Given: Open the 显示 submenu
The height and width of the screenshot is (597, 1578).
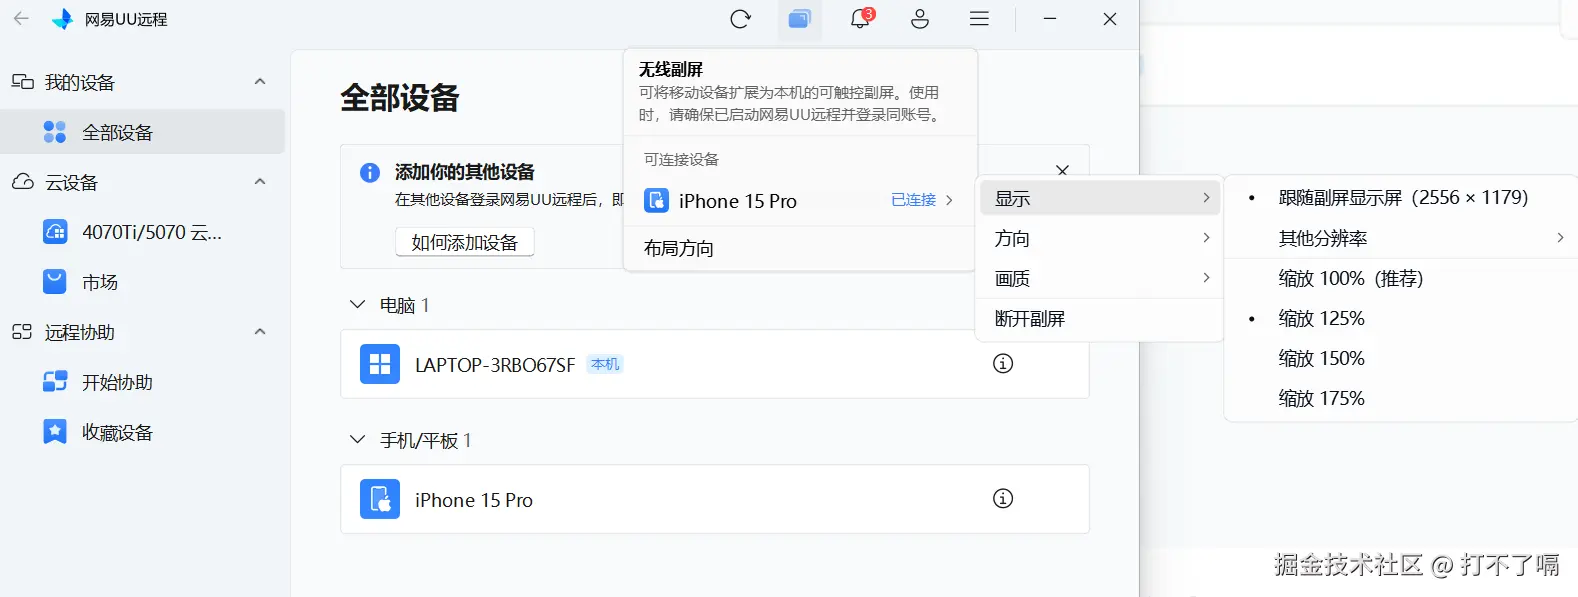Looking at the screenshot, I should coord(1100,198).
